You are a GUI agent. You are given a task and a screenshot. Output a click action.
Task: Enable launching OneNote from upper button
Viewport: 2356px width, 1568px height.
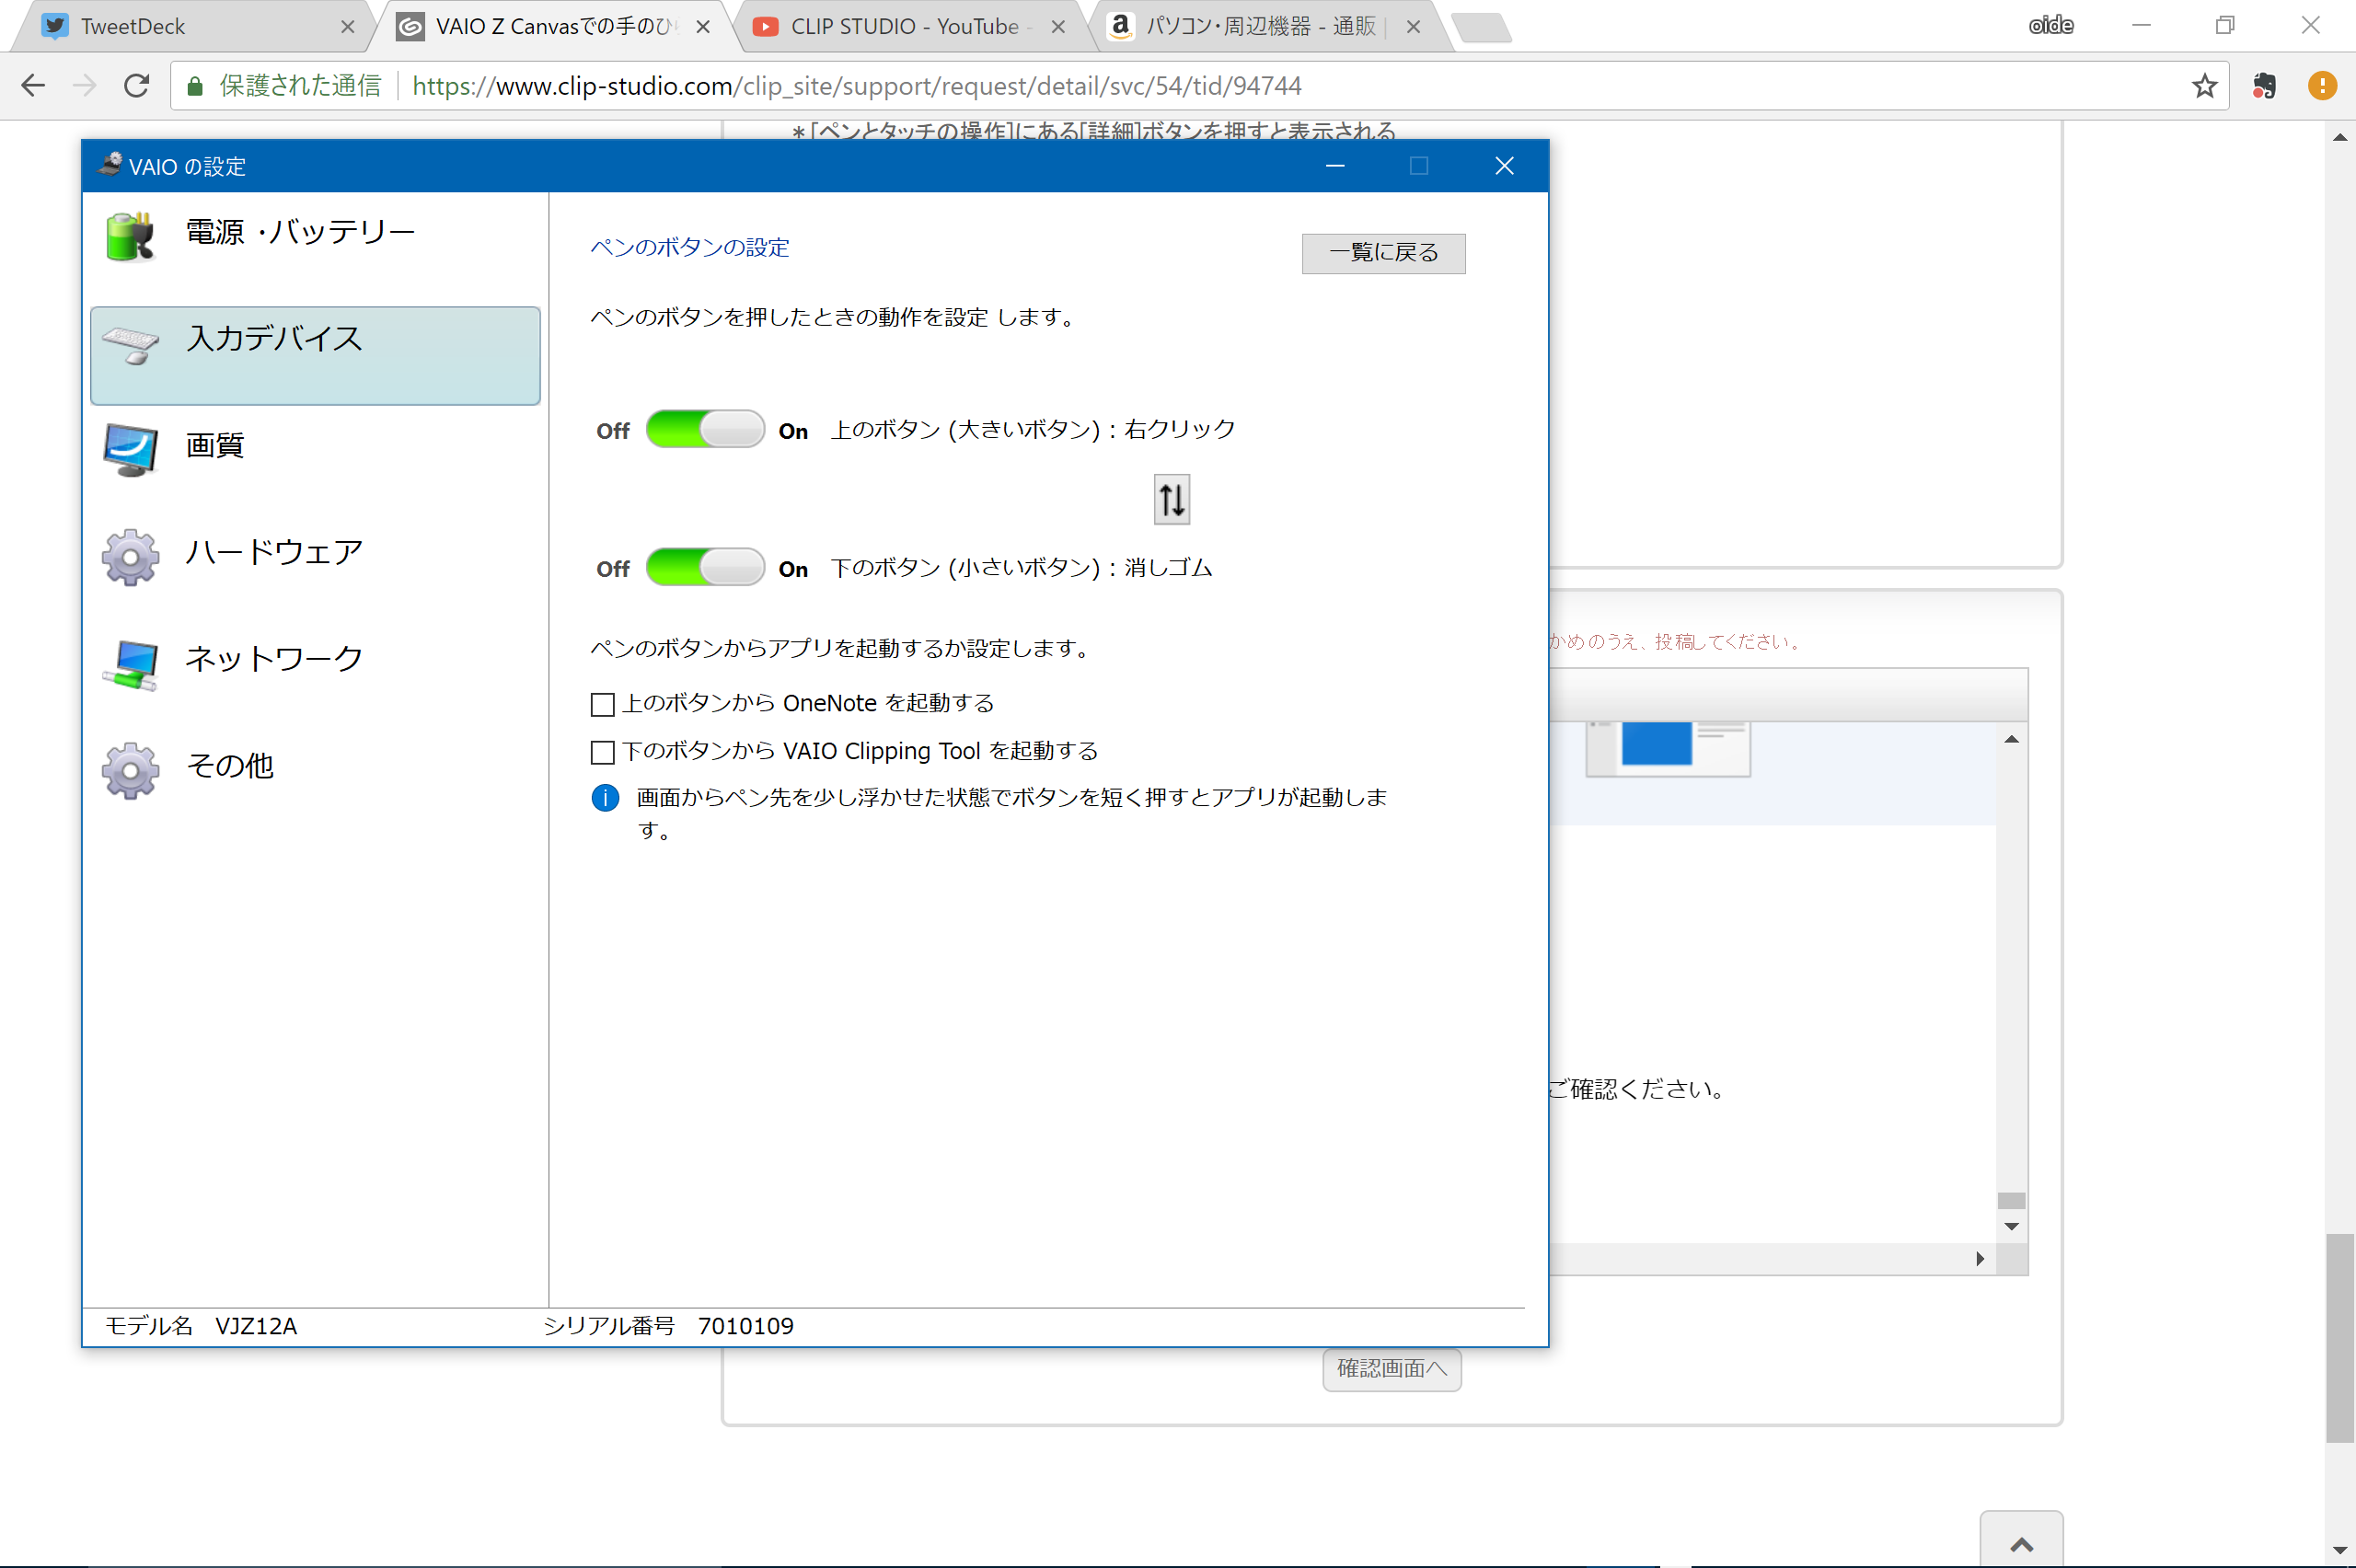pyautogui.click(x=602, y=705)
